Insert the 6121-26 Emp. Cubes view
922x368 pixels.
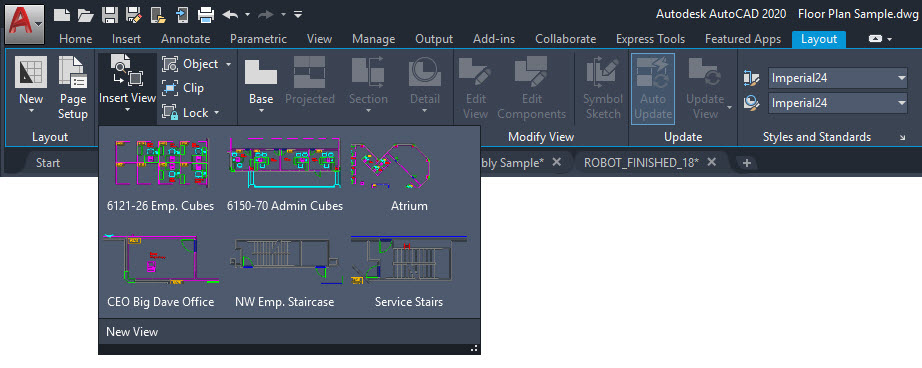pos(161,175)
